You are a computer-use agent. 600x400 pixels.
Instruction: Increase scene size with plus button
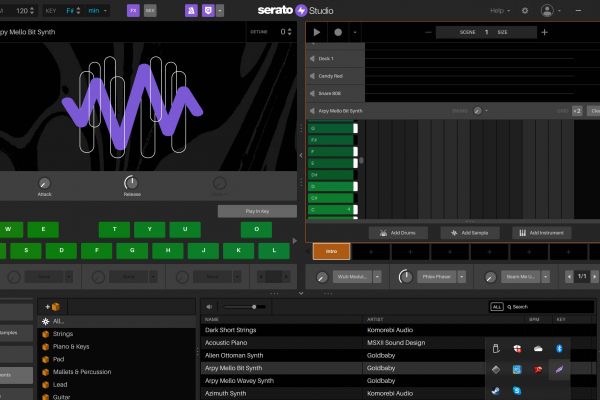coord(545,33)
